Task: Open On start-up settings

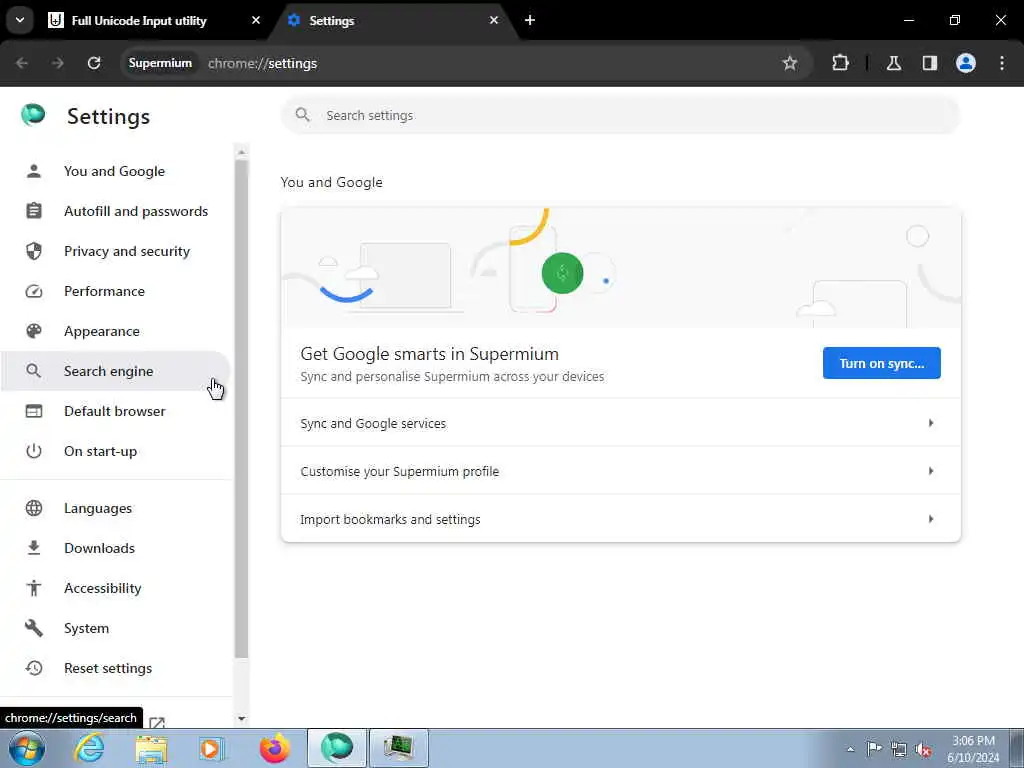Action: 115,451
